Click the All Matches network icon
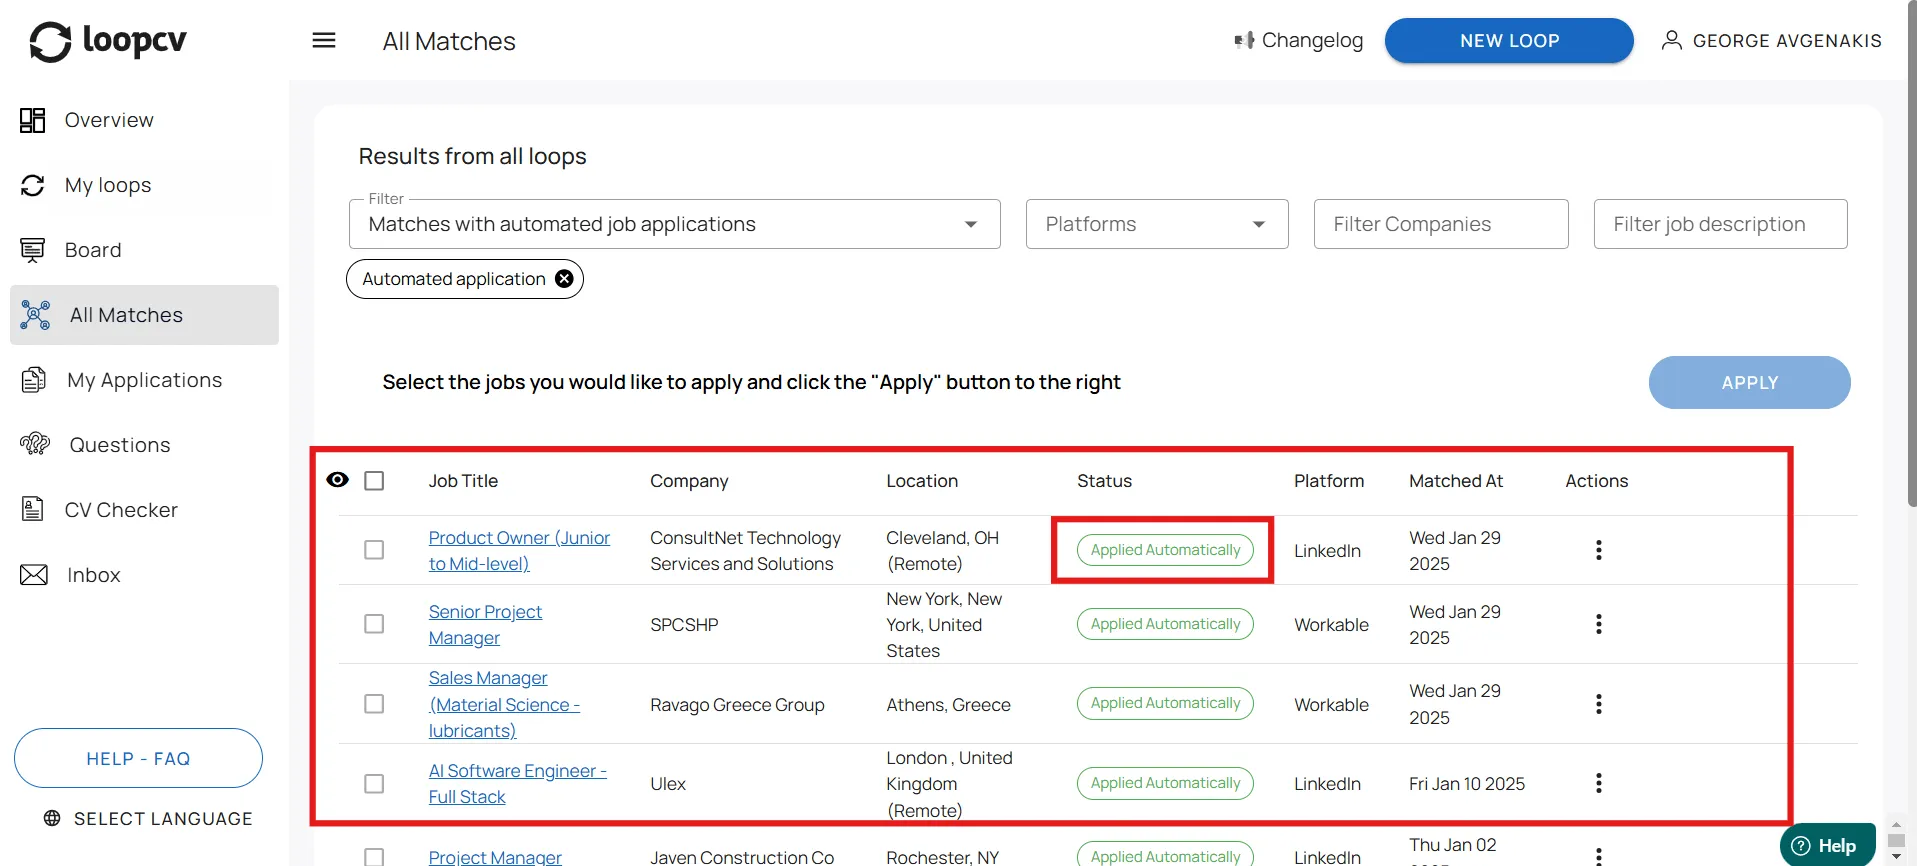This screenshot has height=866, width=1917. [x=35, y=315]
